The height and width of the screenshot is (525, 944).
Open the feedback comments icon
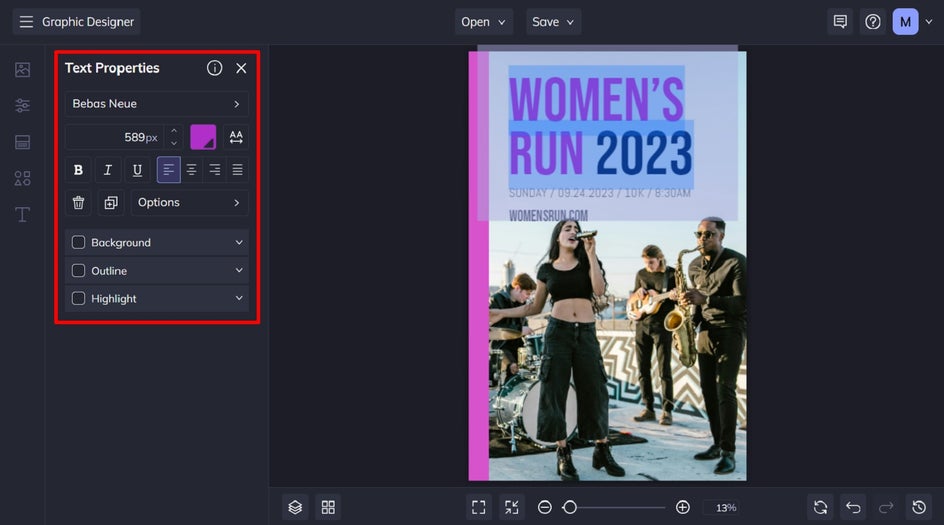(x=840, y=22)
